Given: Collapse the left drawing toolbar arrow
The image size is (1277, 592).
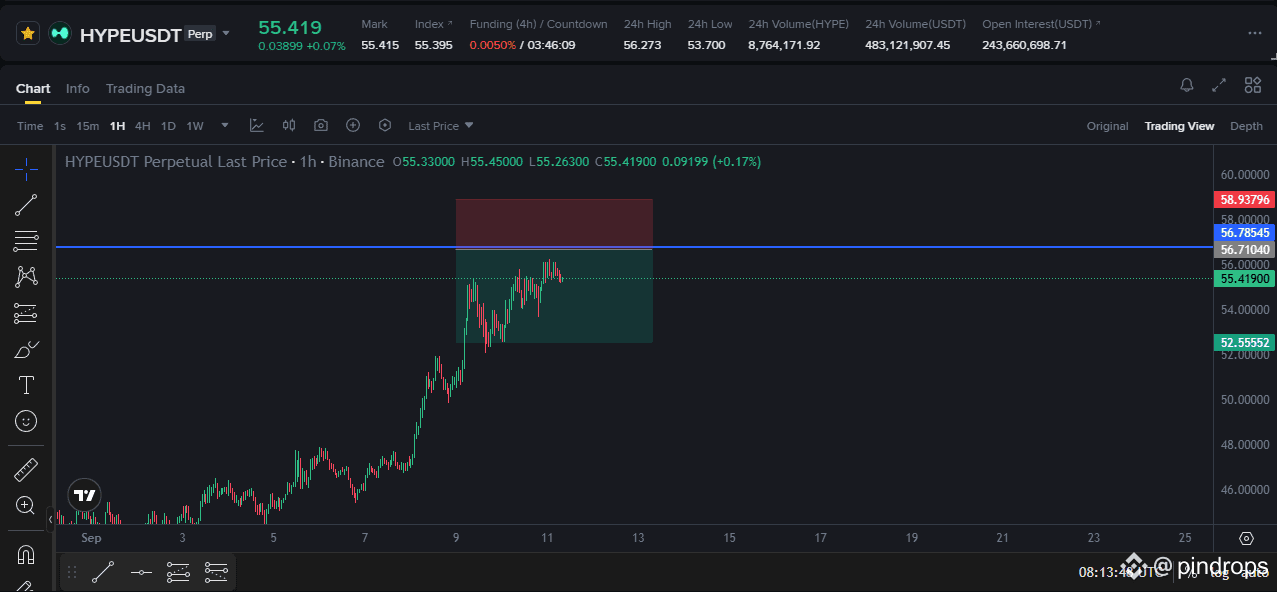Looking at the screenshot, I should coord(51,519).
